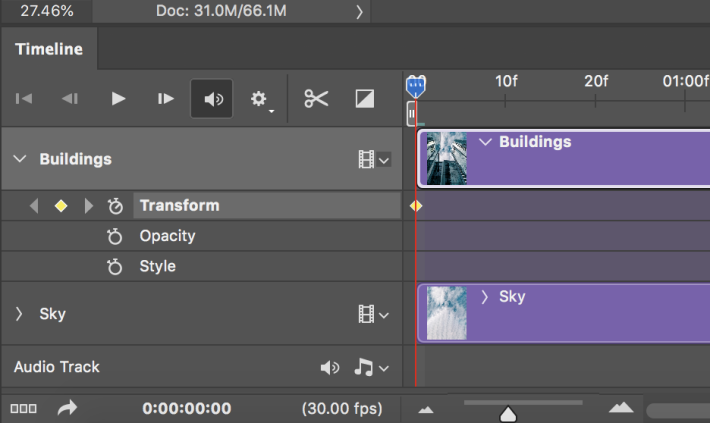Toggle Transform keyframe diamond
The image size is (710, 423).
click(61, 206)
